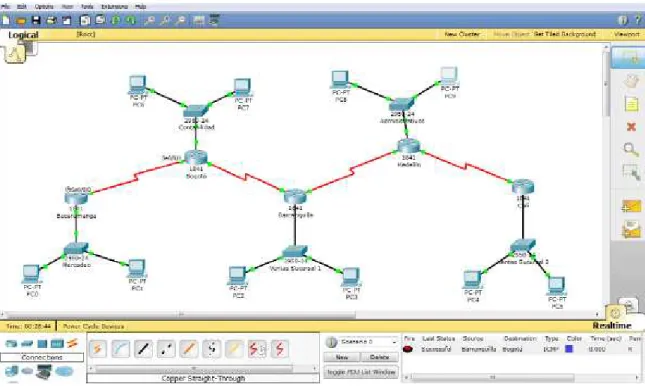Click the green Undo icon
645x387 pixels.
click(116, 20)
